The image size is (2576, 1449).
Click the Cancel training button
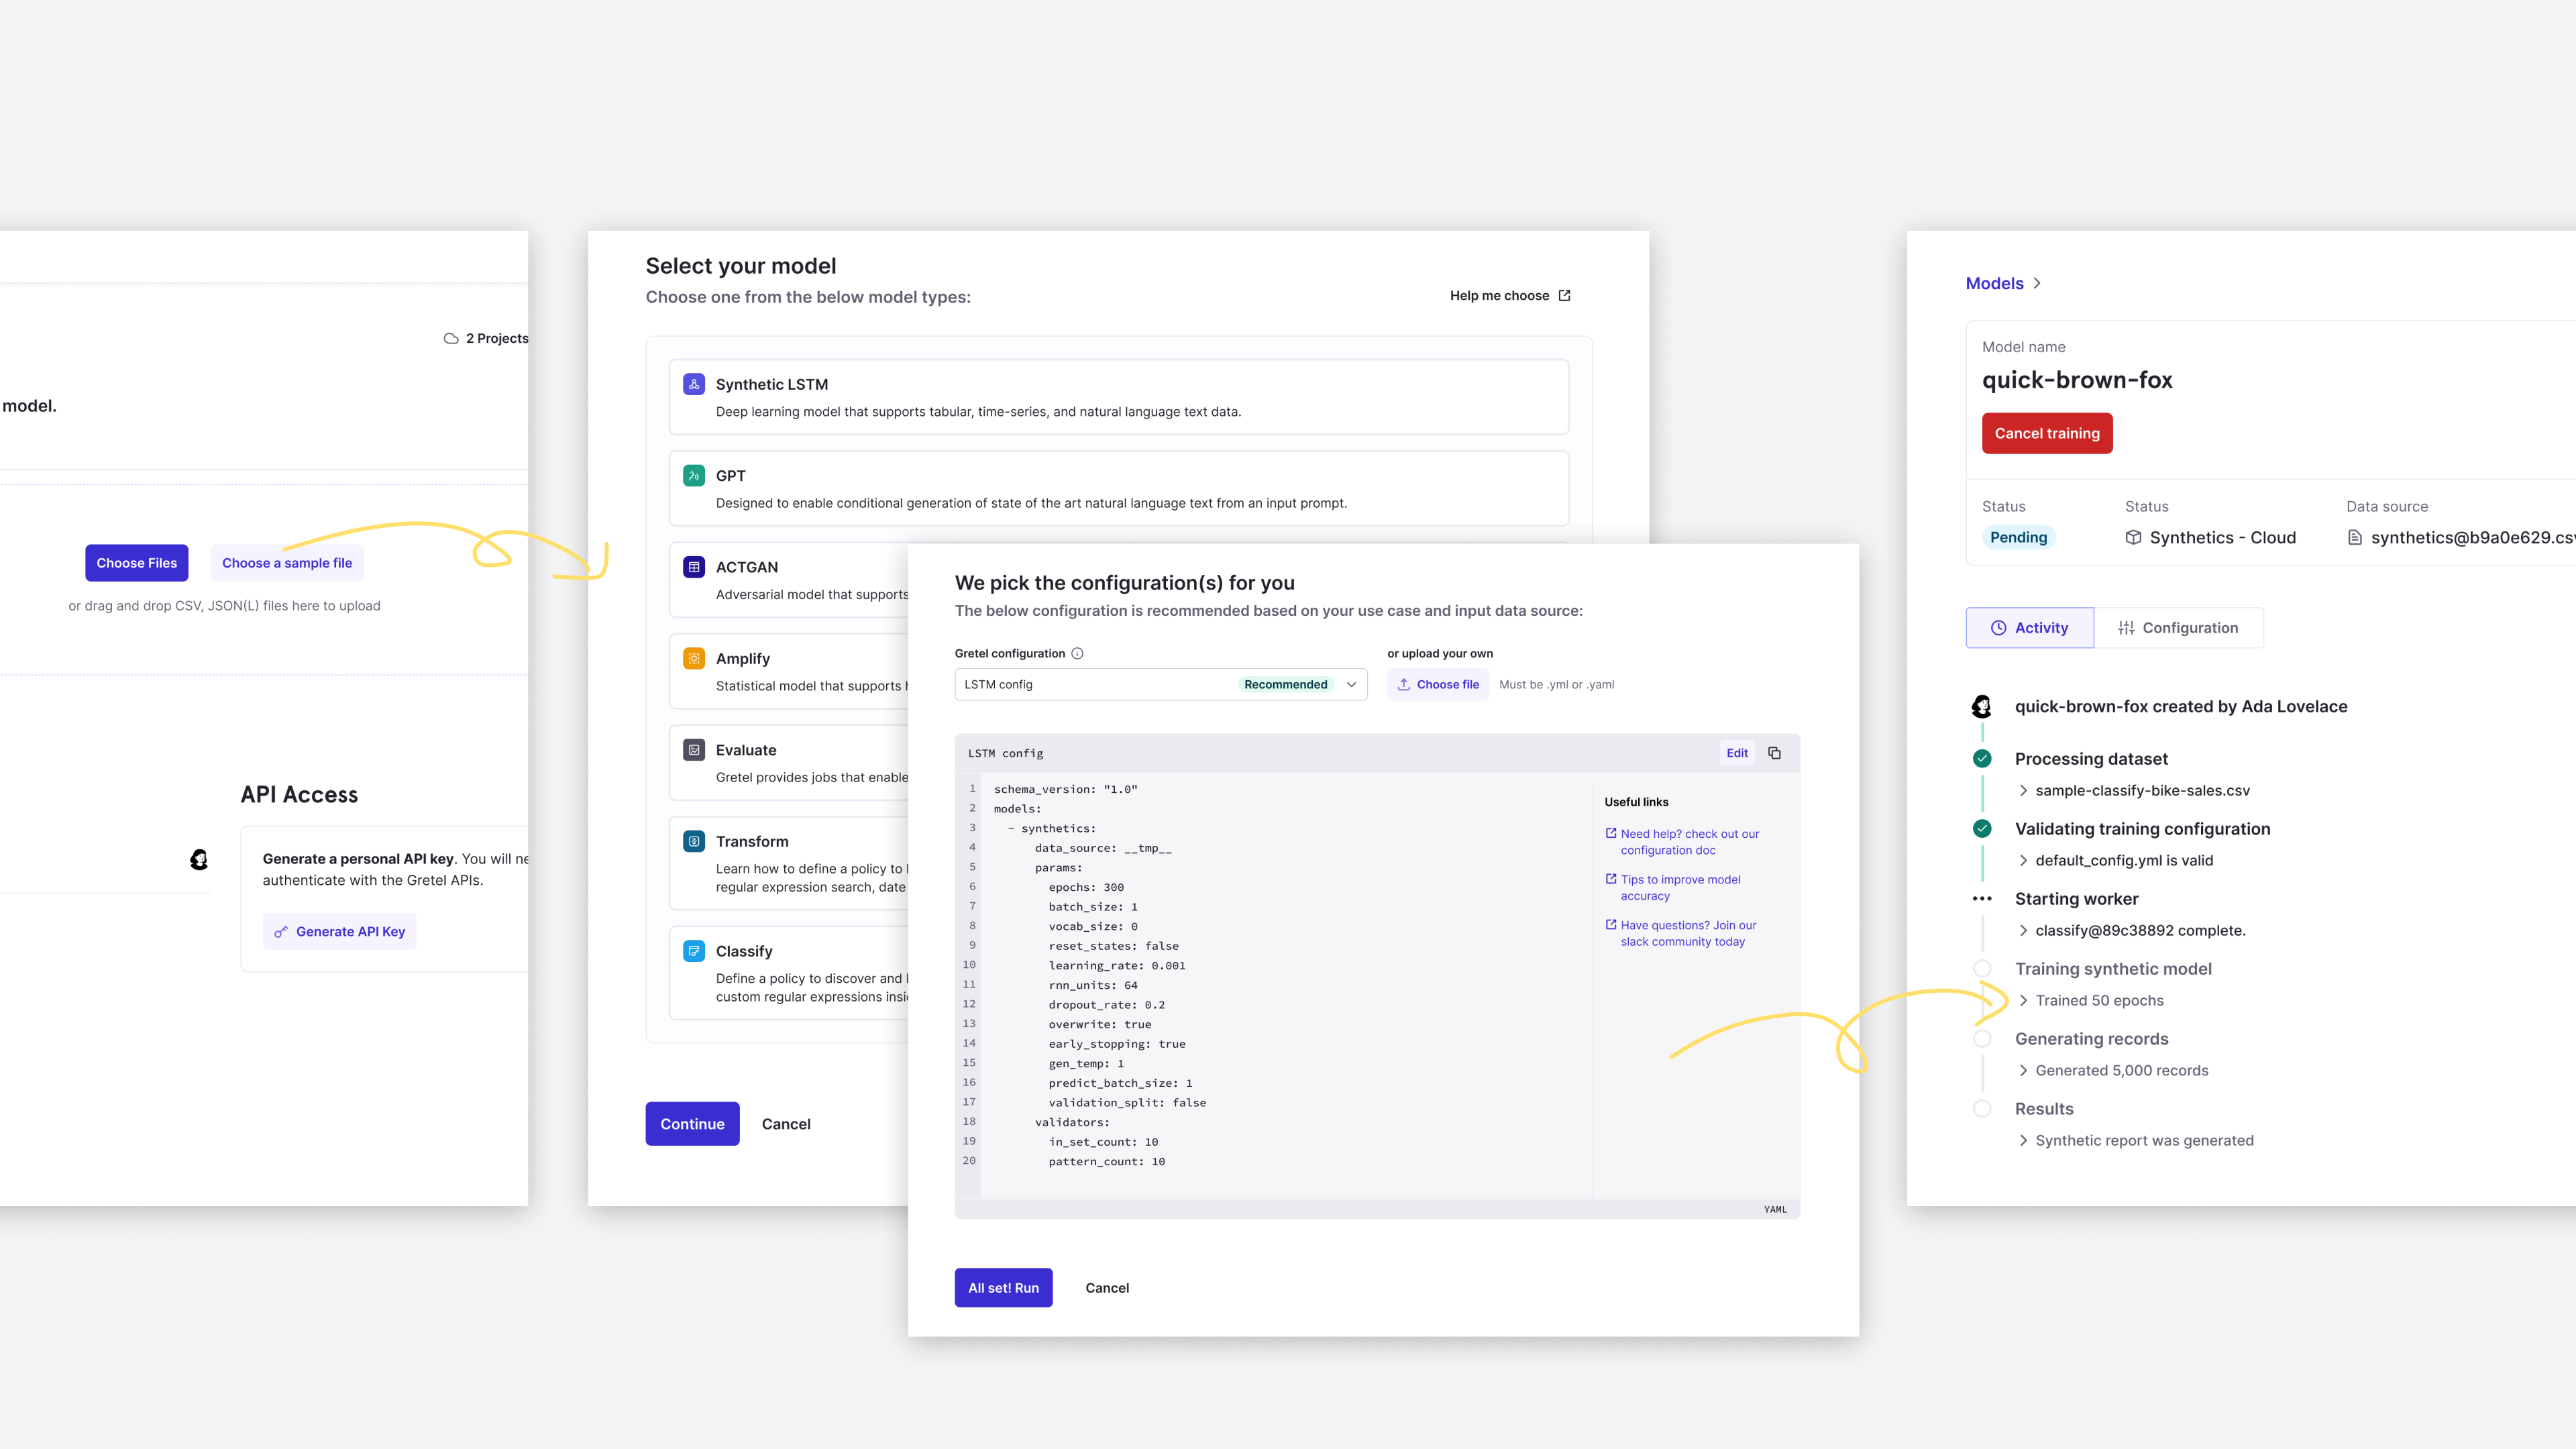pos(2046,433)
